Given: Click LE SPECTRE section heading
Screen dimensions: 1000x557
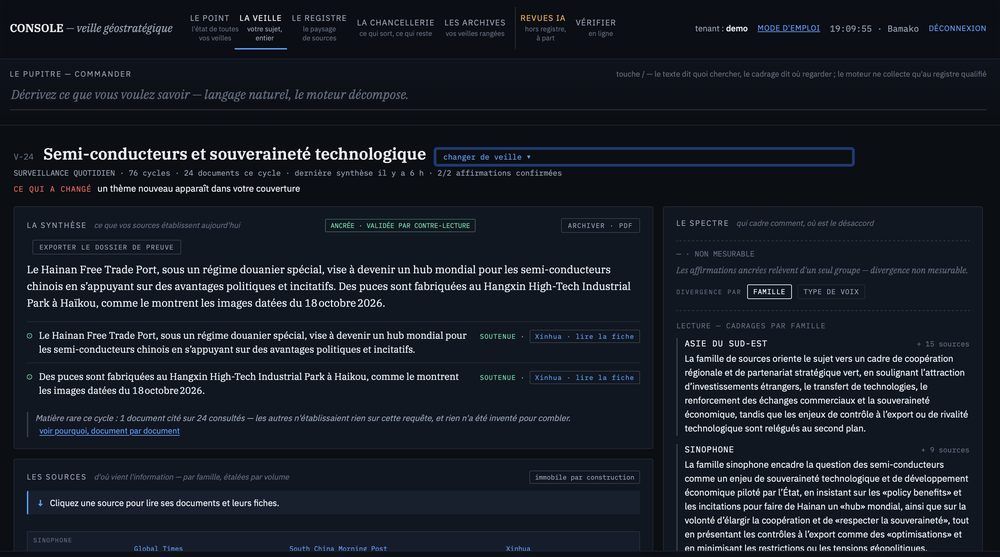Looking at the screenshot, I should tap(702, 223).
